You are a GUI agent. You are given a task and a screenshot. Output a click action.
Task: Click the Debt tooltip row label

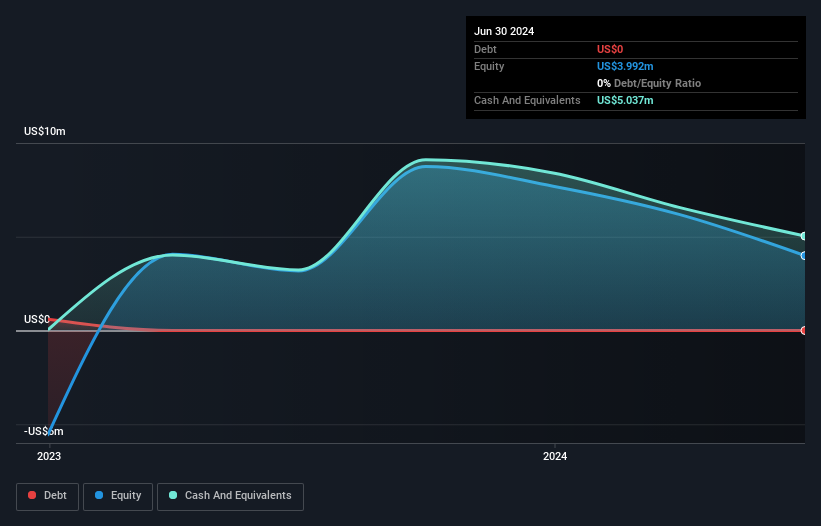click(x=485, y=49)
